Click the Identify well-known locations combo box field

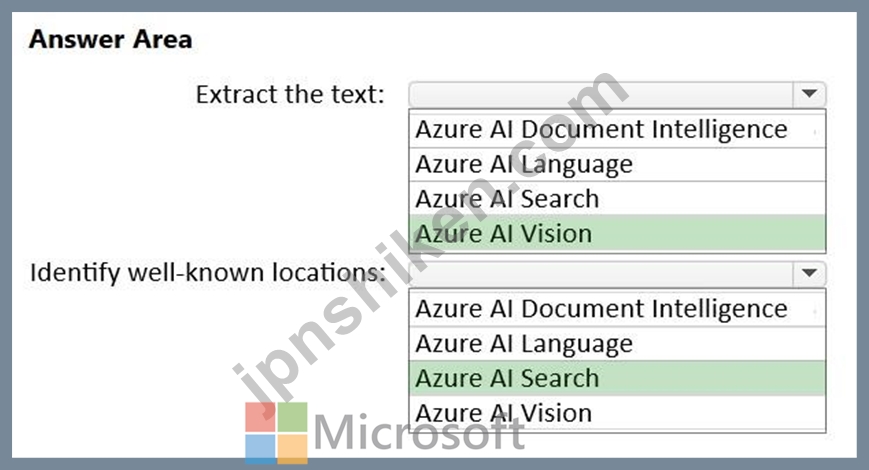click(x=617, y=273)
